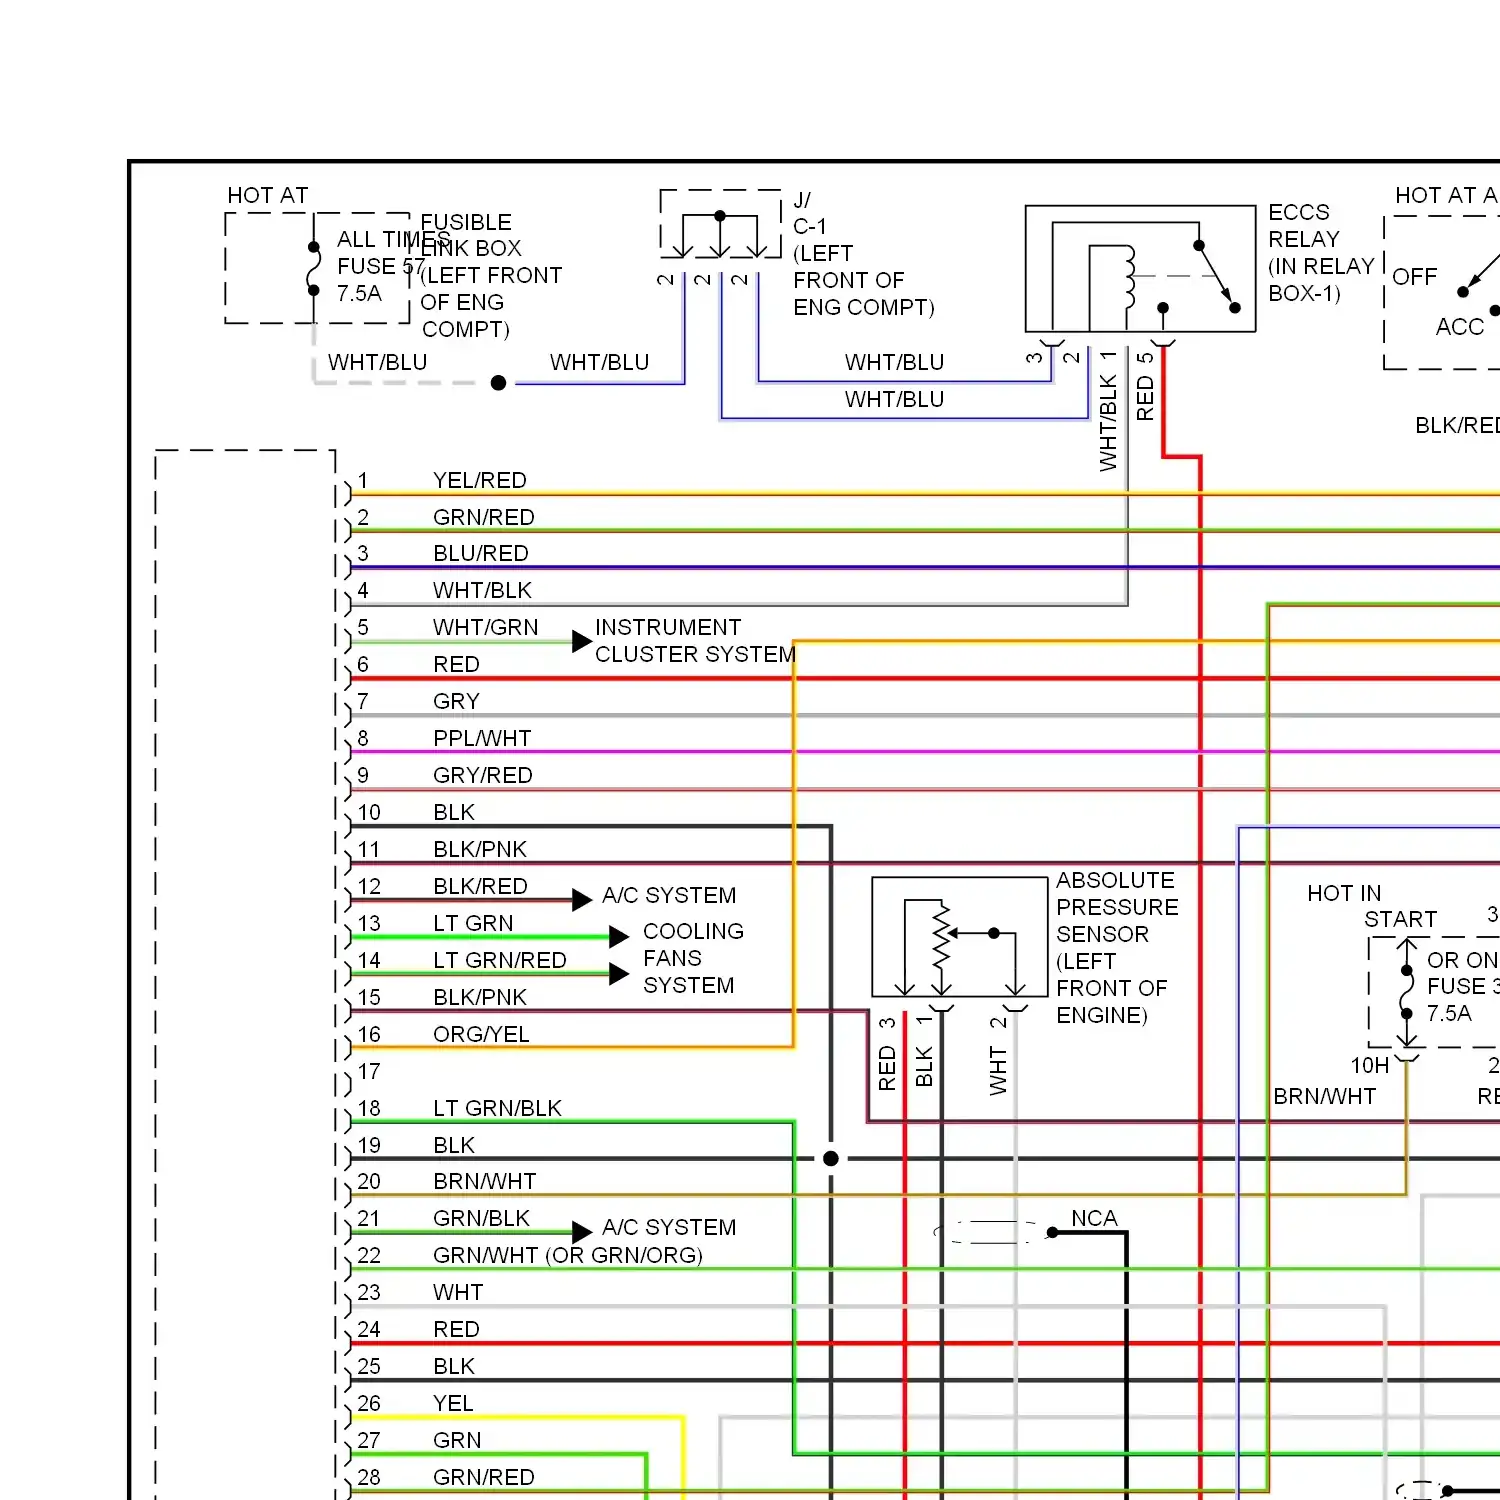The width and height of the screenshot is (1500, 1500).
Task: Select A/C SYSTEM label beside pin 12
Action: coord(669,895)
